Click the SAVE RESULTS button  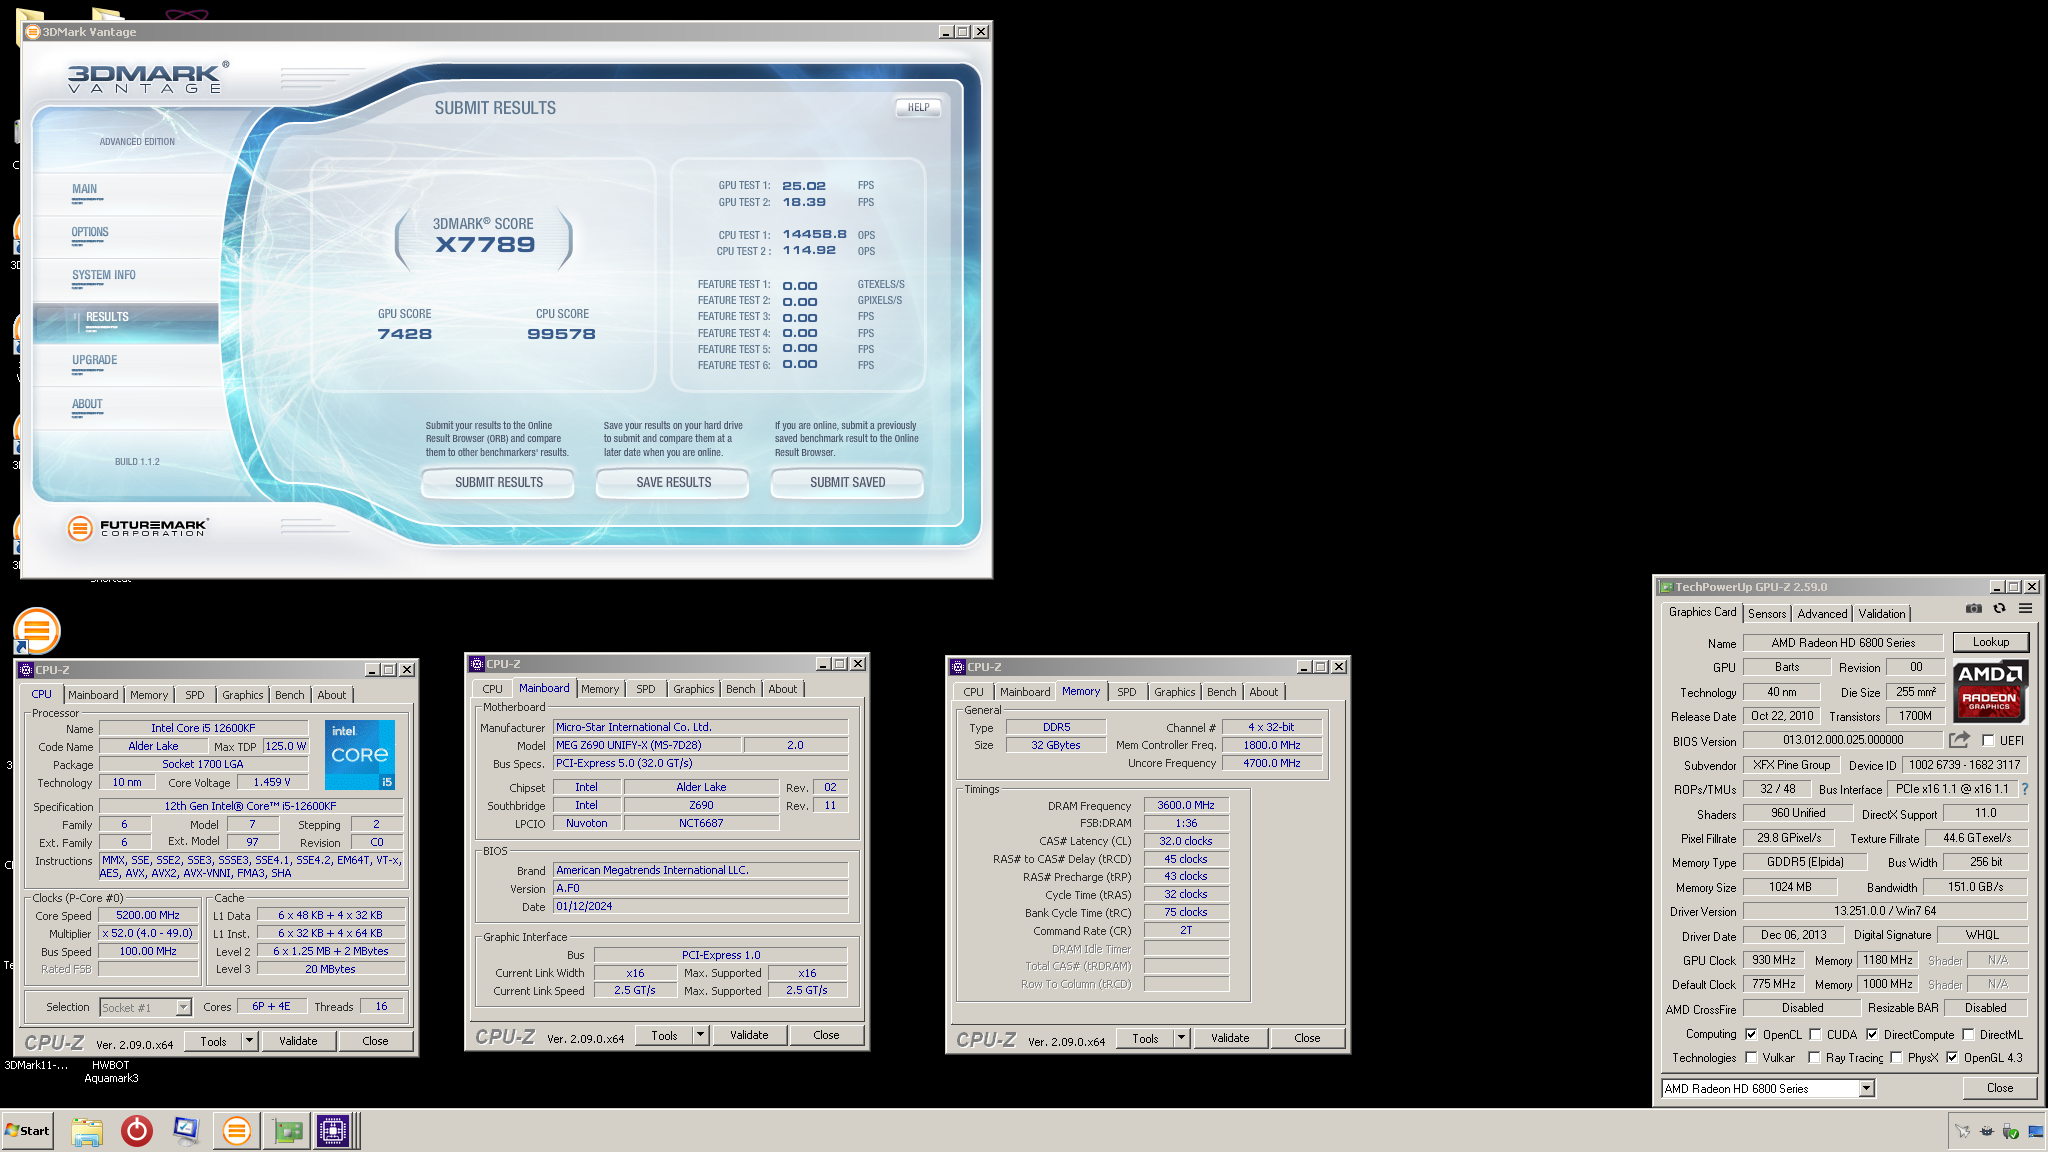[x=673, y=482]
